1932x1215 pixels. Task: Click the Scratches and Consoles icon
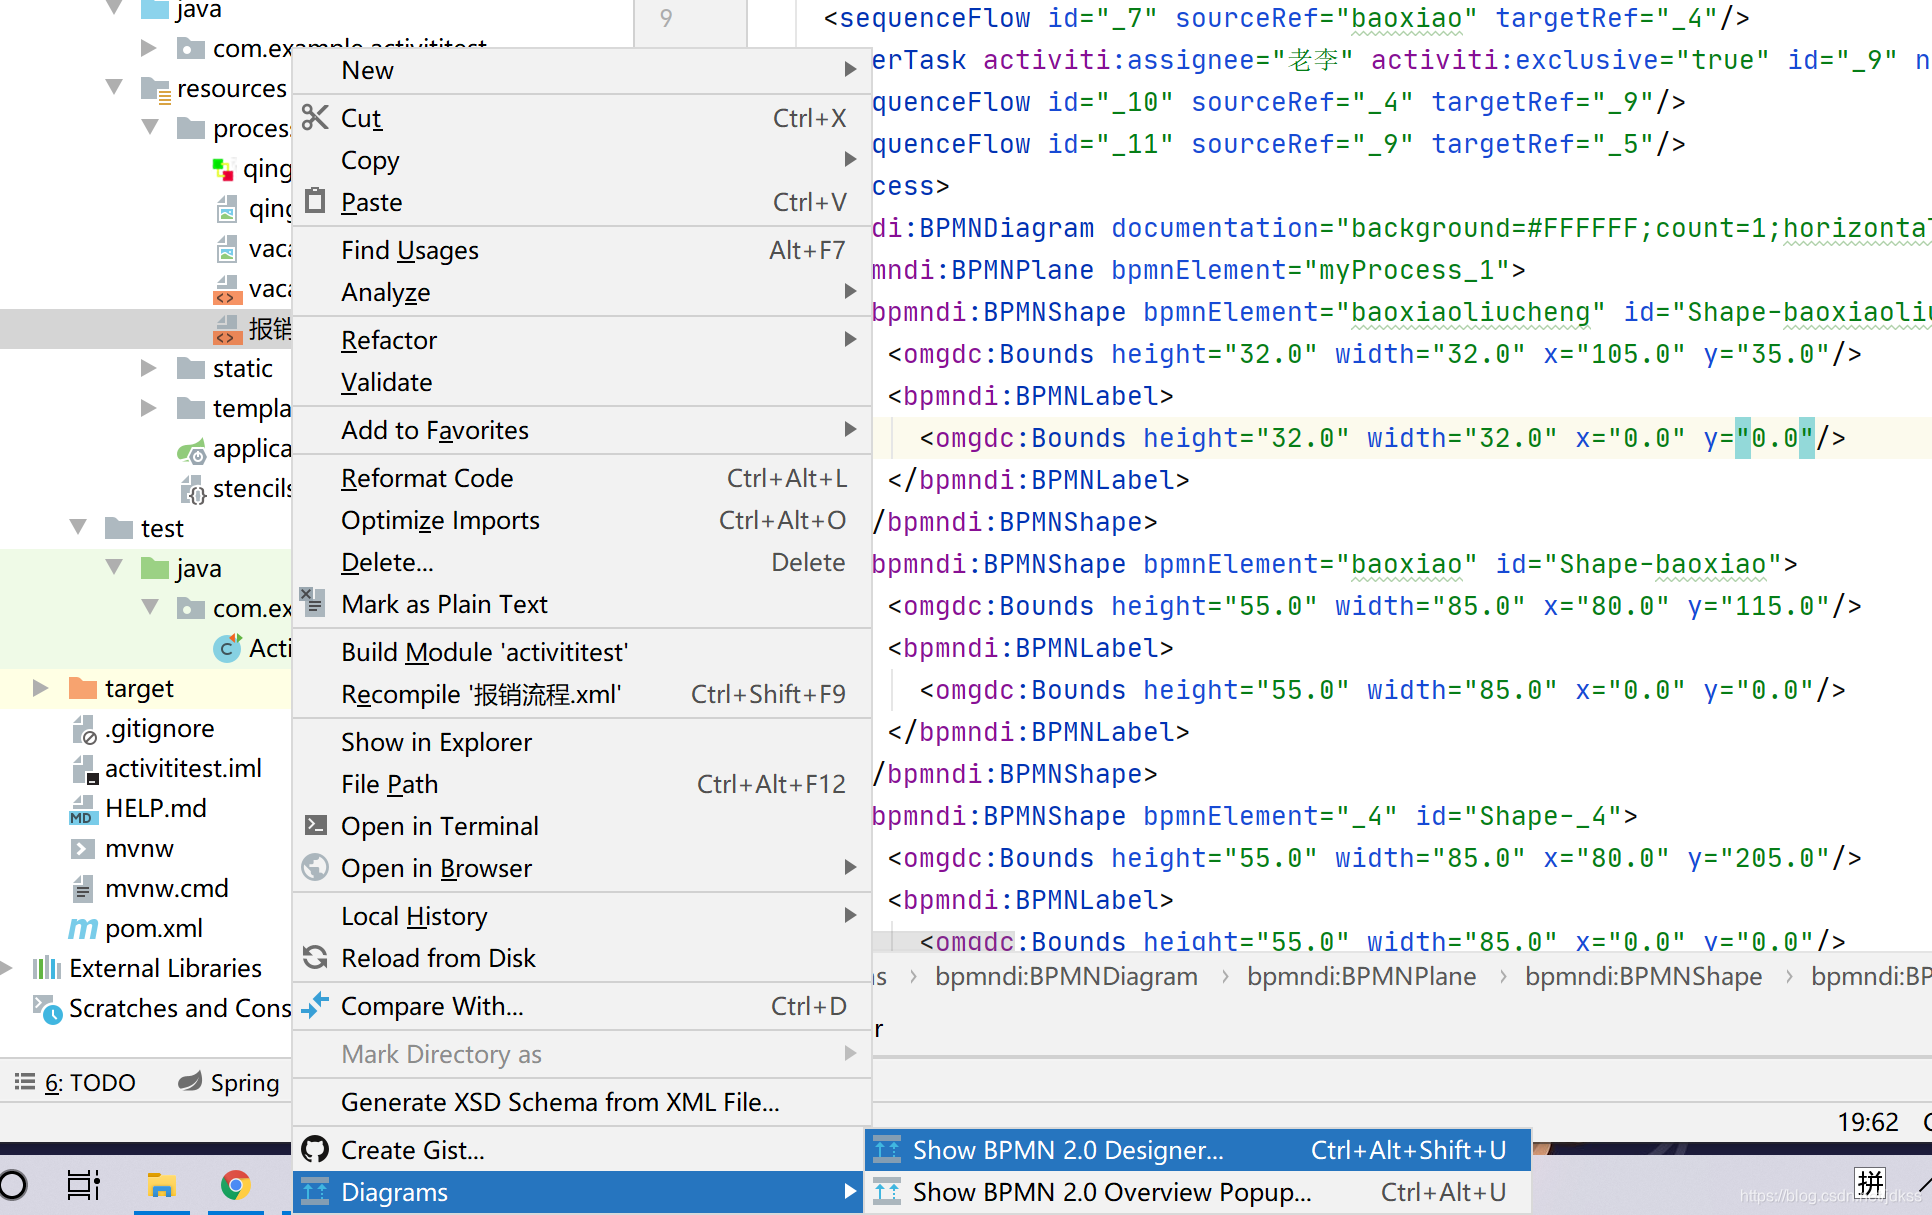point(47,1008)
